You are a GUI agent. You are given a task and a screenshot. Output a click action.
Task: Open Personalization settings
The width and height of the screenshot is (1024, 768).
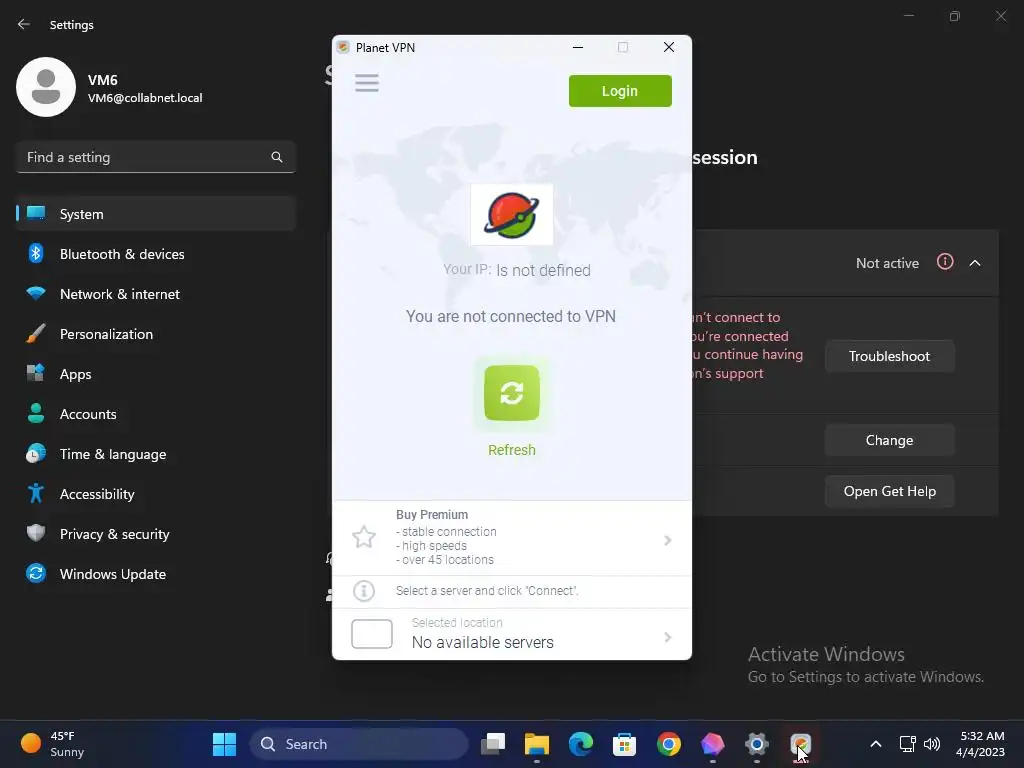tap(155, 334)
